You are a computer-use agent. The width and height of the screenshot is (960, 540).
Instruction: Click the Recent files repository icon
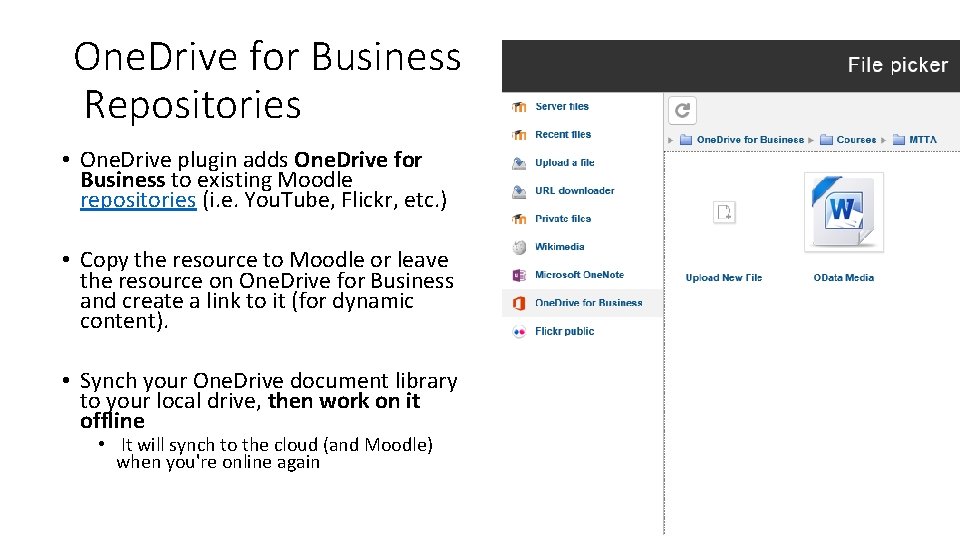coord(519,135)
